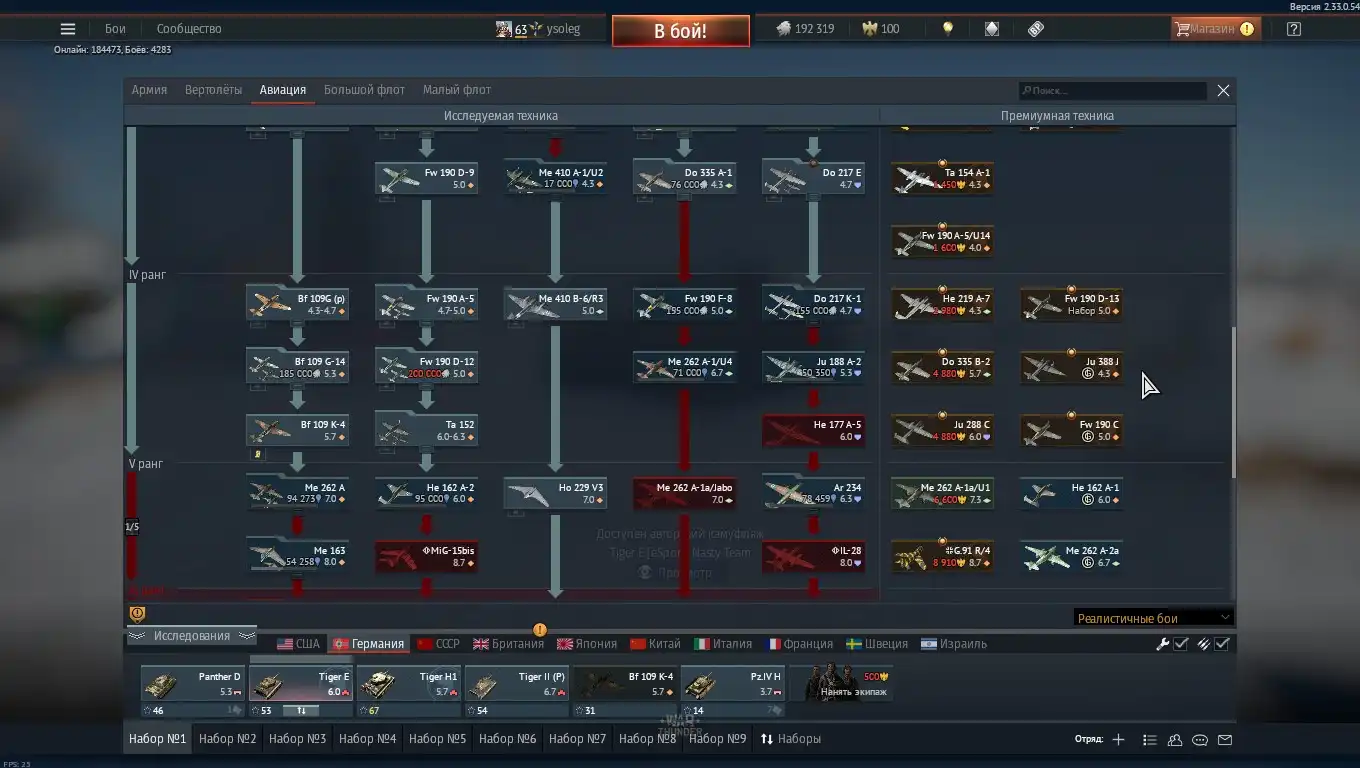Viewport: 1360px width, 768px height.
Task: Switch to Малый флот tab
Action: pyautogui.click(x=457, y=90)
